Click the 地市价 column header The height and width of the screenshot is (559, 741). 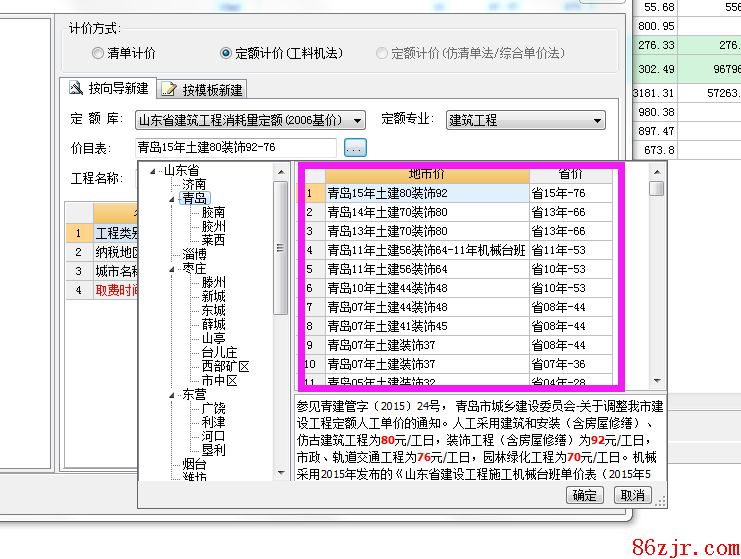(x=427, y=174)
